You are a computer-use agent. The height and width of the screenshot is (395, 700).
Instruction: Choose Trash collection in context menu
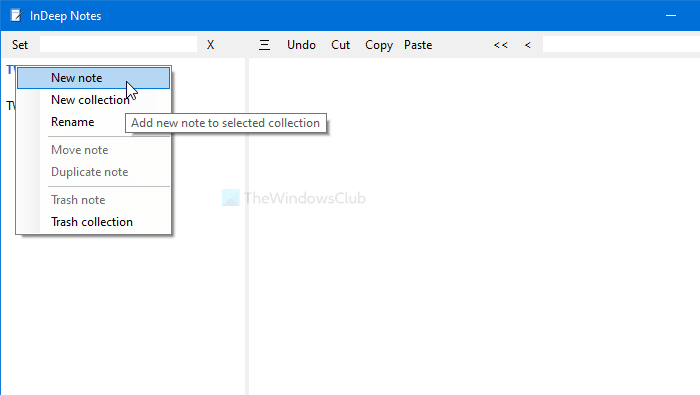pos(93,222)
